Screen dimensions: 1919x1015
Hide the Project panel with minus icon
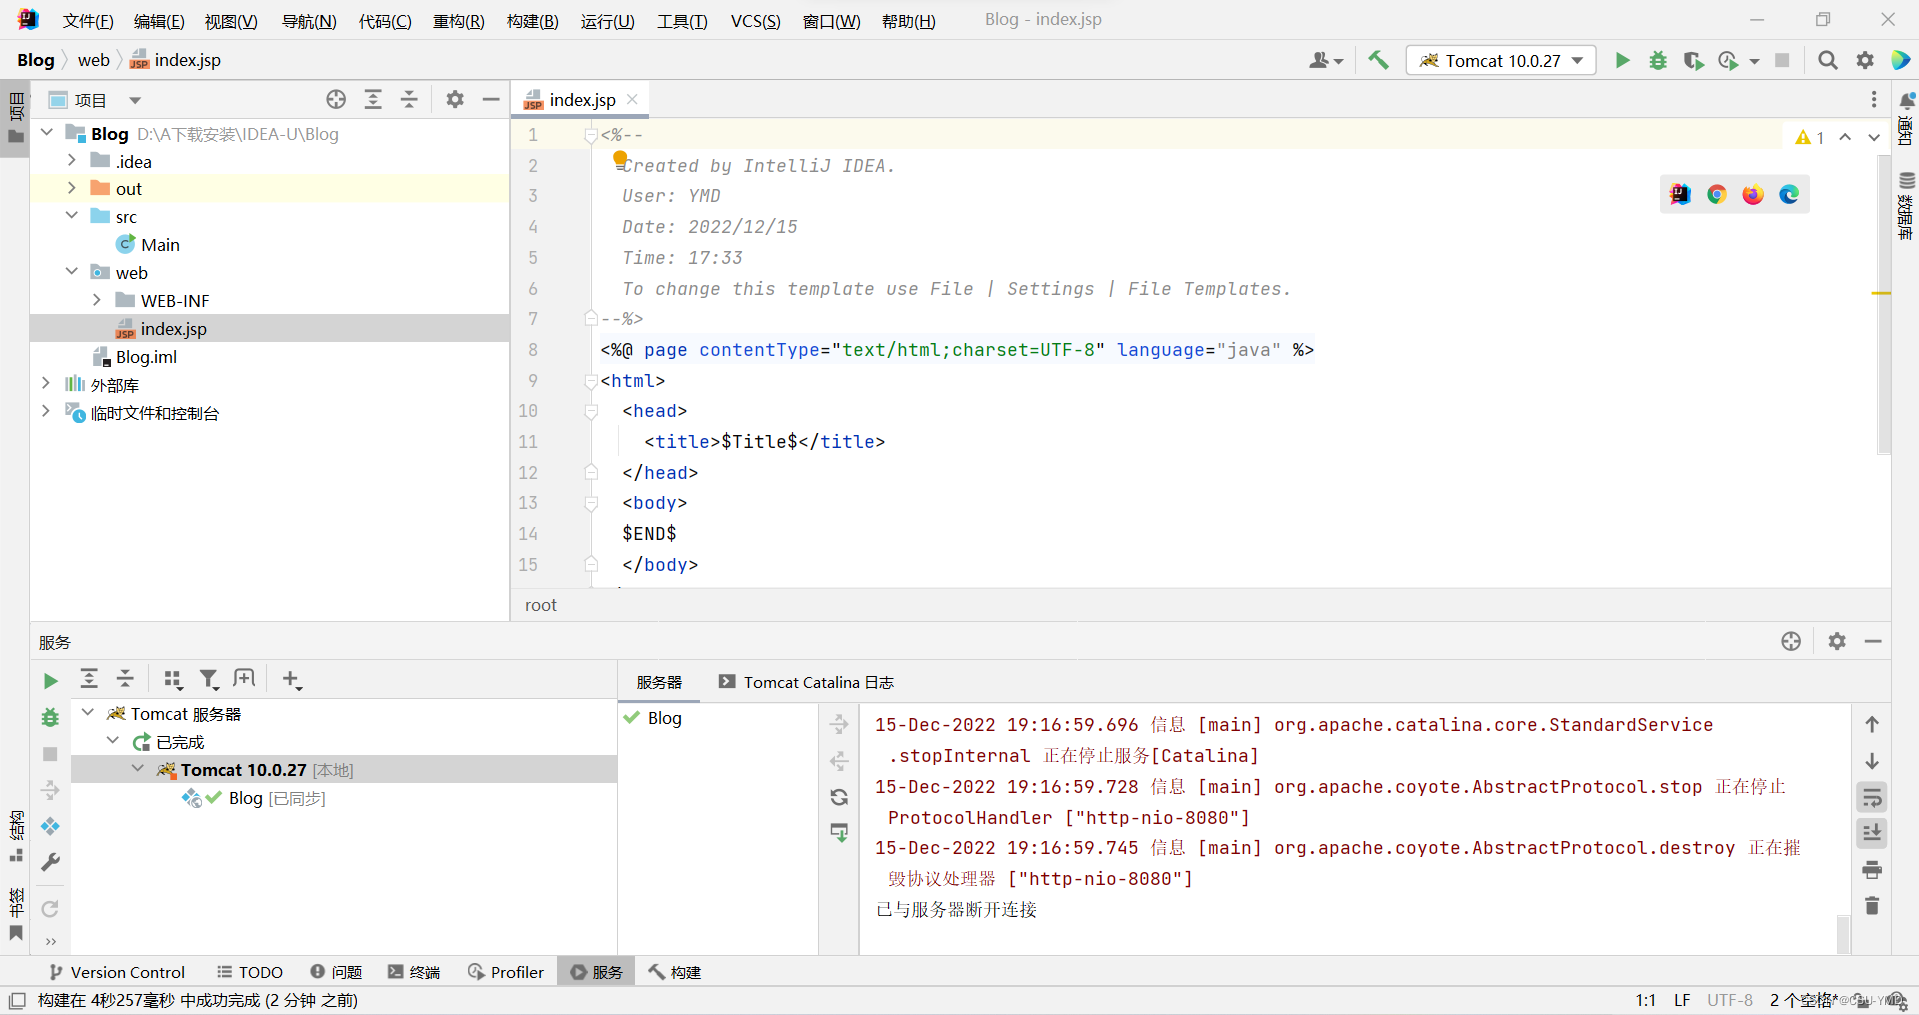tap(491, 99)
